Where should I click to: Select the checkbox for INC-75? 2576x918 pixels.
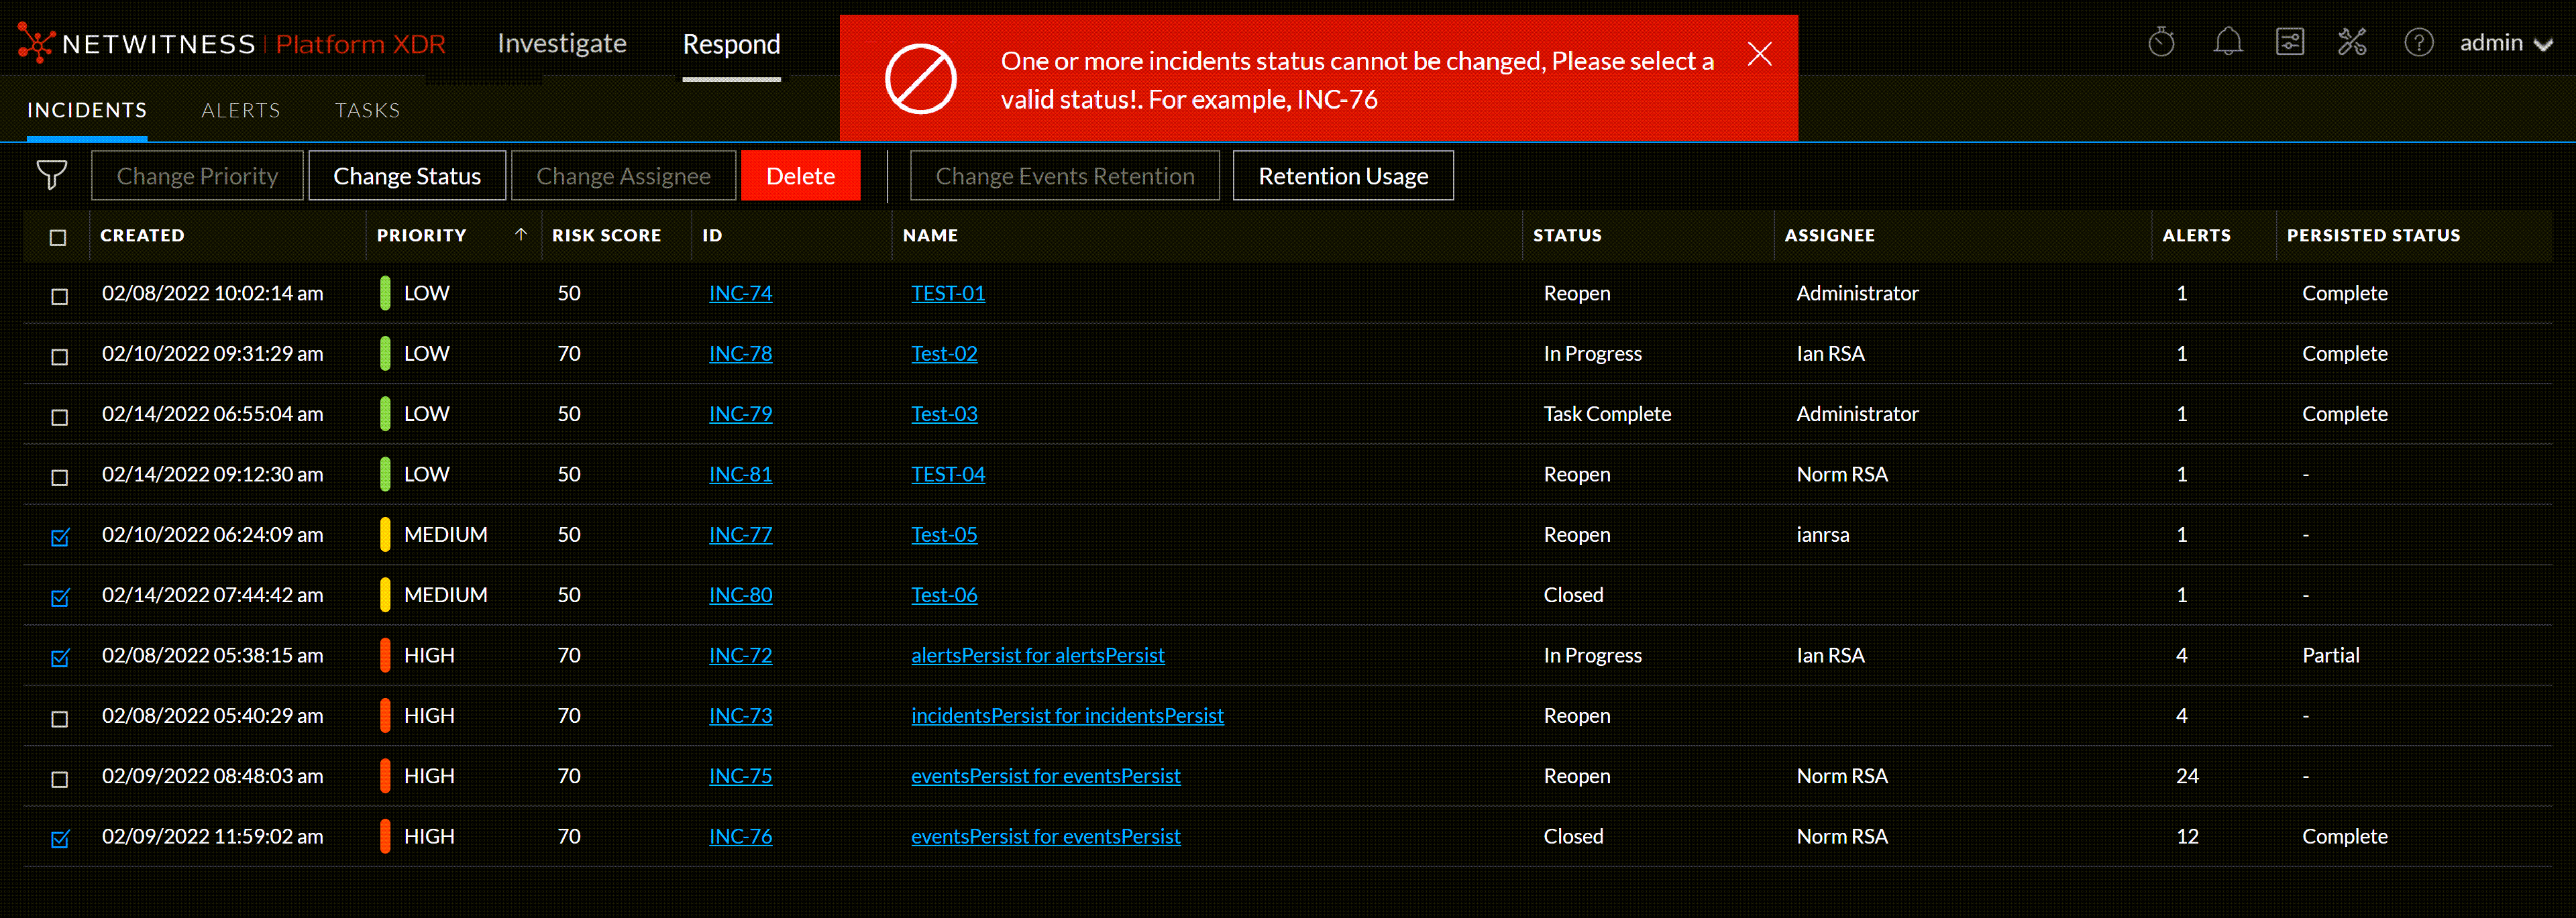[59, 778]
